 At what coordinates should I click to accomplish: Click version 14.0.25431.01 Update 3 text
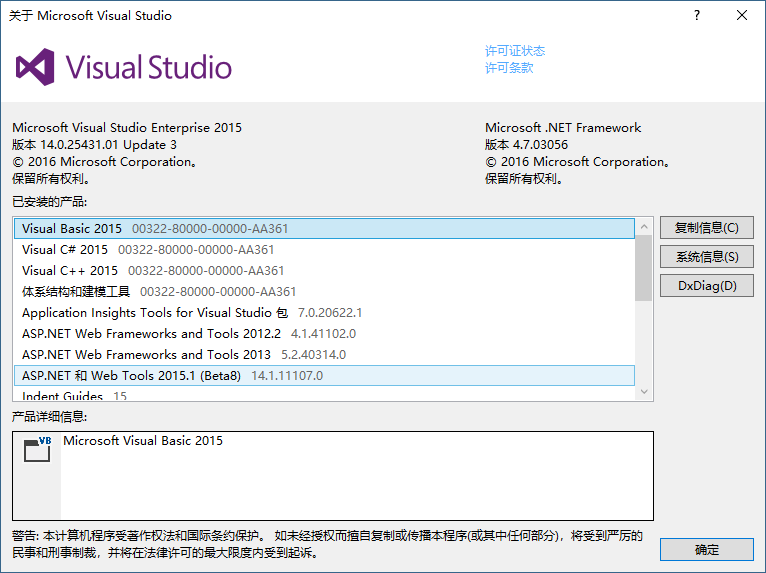94,145
